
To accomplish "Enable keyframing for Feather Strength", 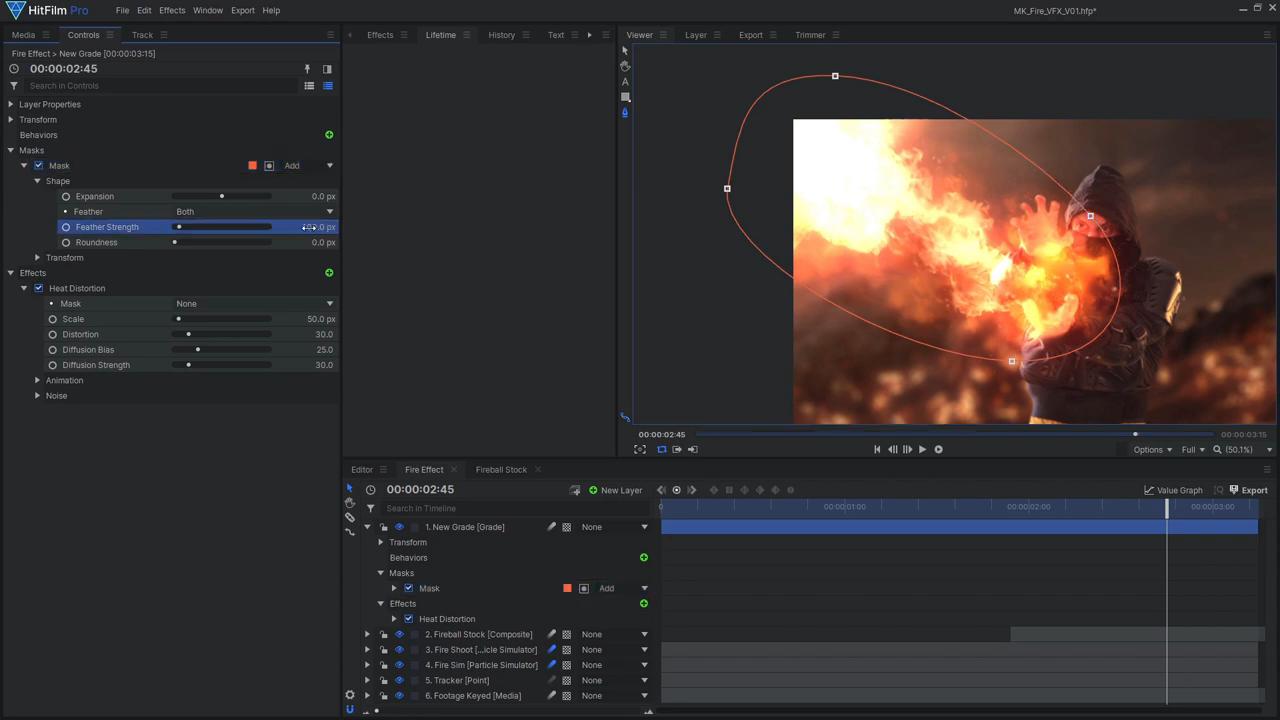I will [66, 227].
